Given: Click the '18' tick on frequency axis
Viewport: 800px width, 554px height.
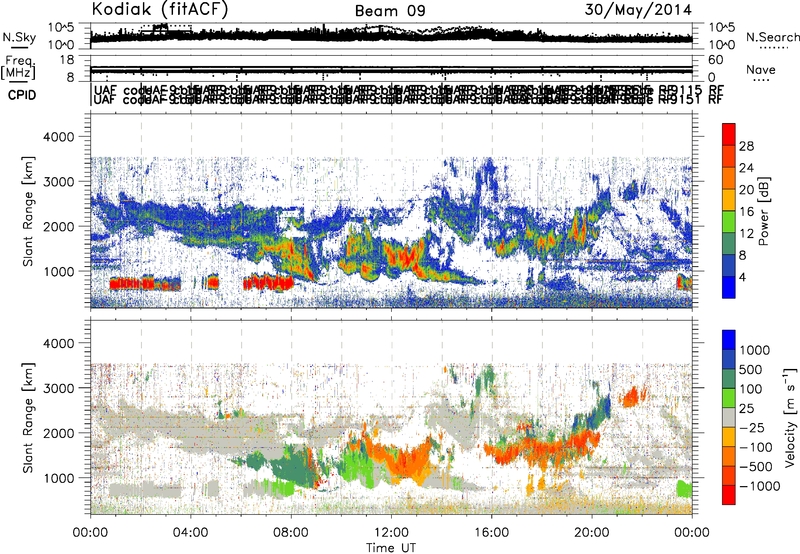Looking at the screenshot, I should click(x=67, y=60).
